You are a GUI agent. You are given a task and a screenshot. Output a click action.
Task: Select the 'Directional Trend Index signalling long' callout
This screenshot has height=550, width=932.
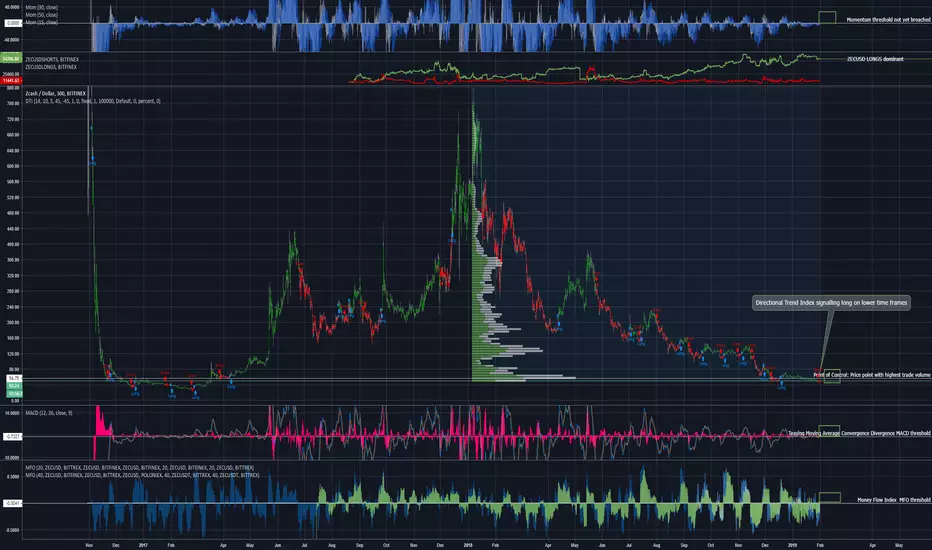(831, 303)
